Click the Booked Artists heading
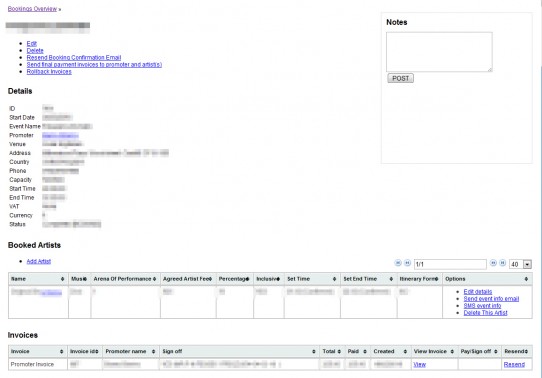This screenshot has height=378, width=542. (x=34, y=245)
